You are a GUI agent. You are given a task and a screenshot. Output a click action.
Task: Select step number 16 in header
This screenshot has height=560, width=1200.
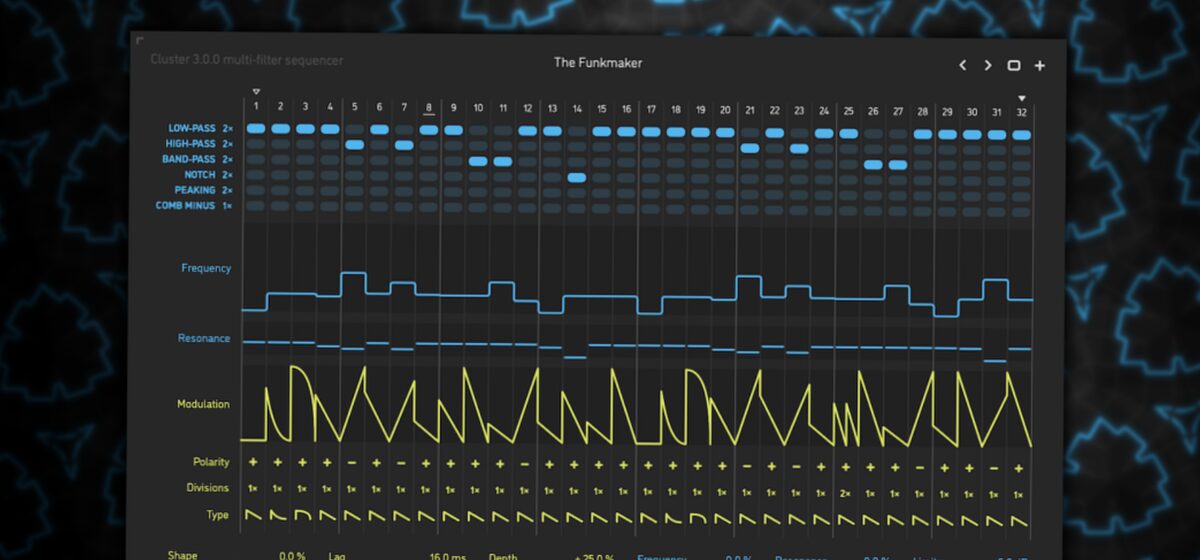coord(626,108)
